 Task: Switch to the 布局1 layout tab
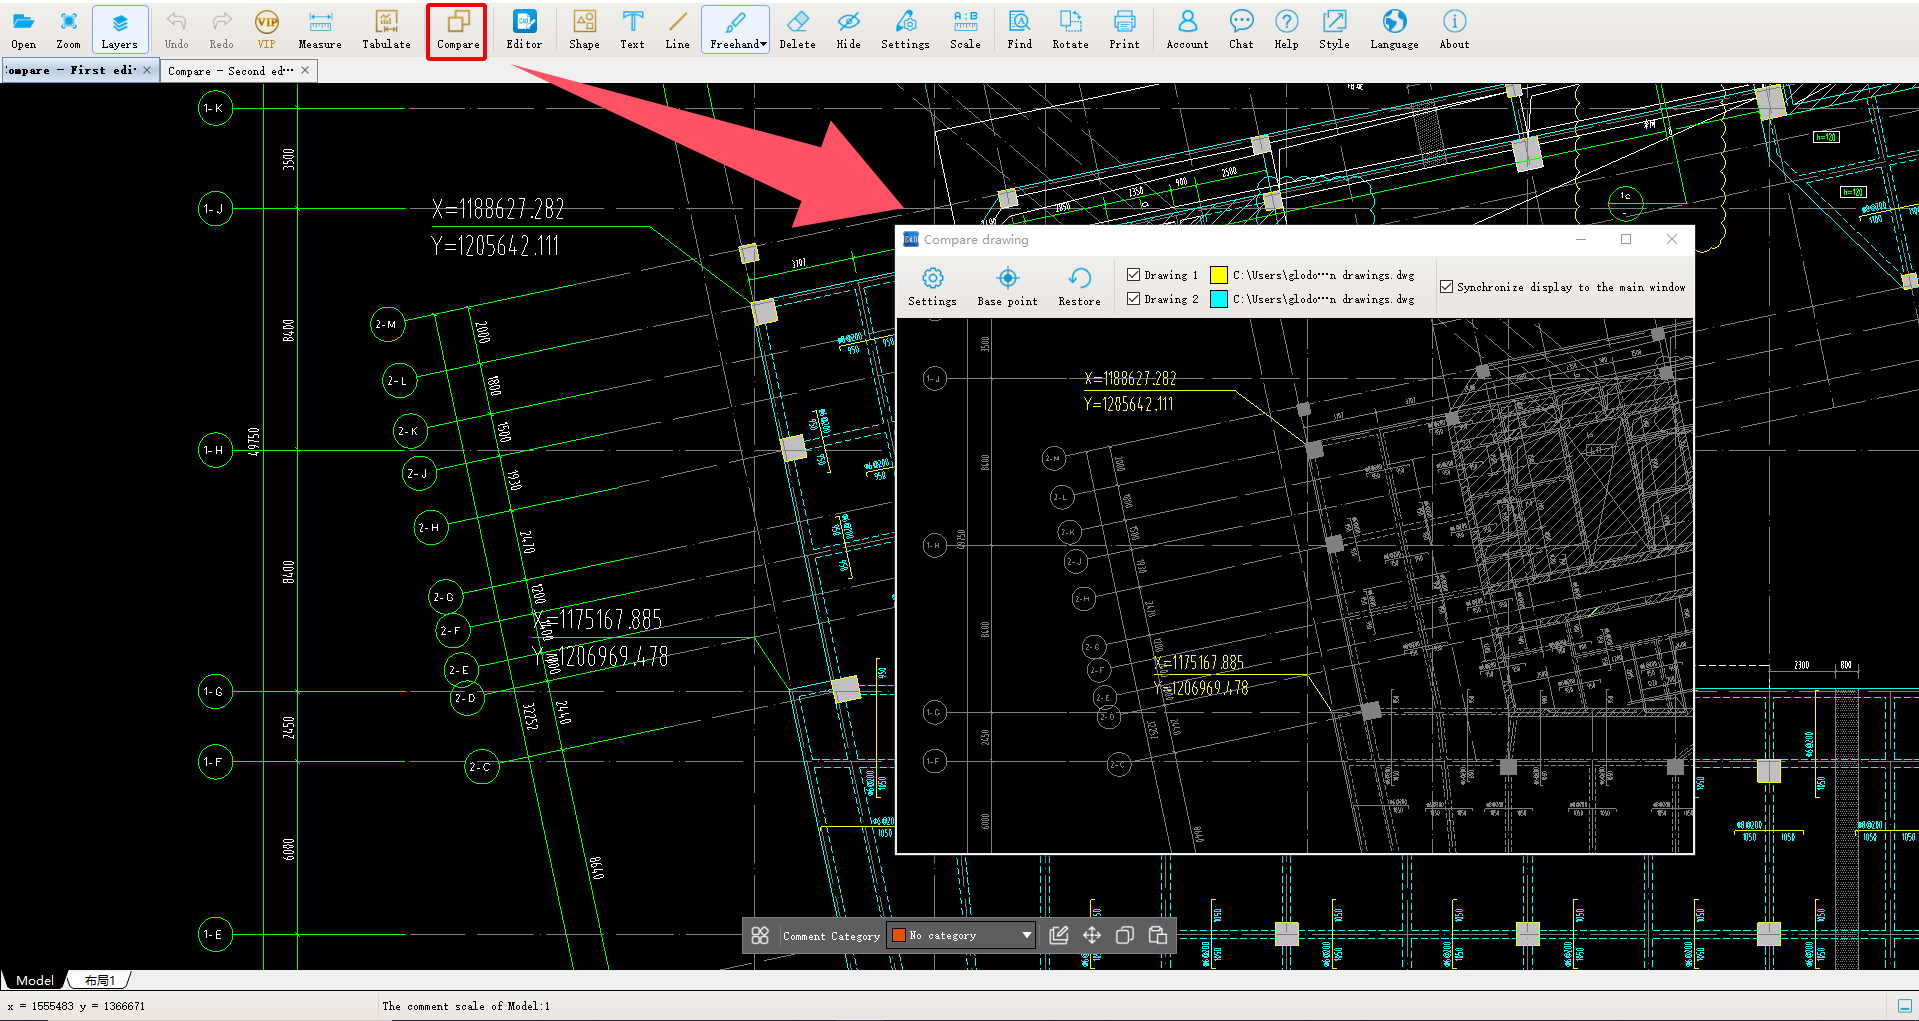100,981
